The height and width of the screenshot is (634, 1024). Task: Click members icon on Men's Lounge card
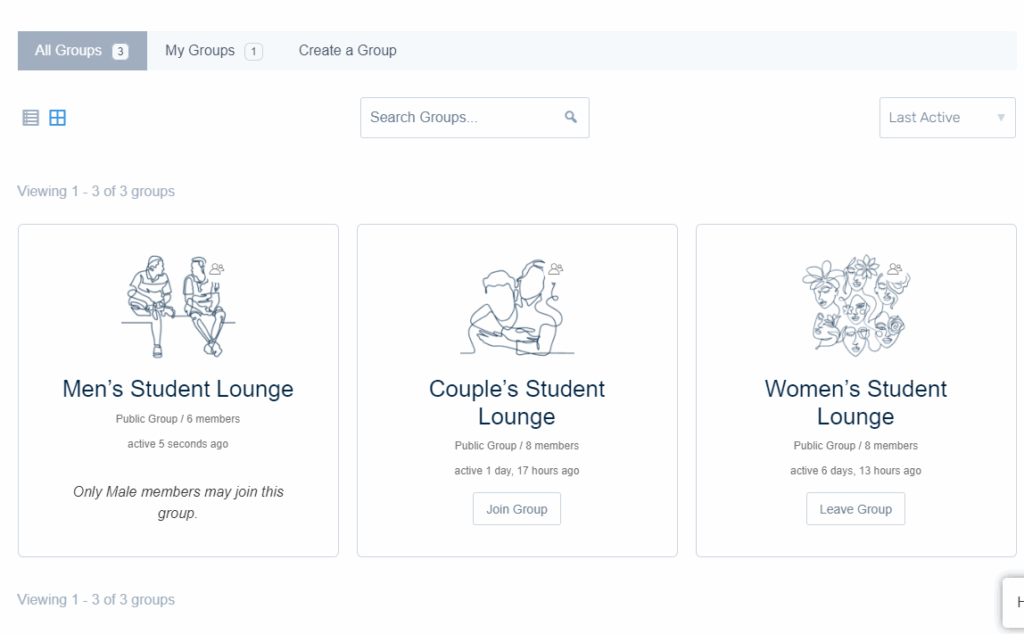click(217, 268)
